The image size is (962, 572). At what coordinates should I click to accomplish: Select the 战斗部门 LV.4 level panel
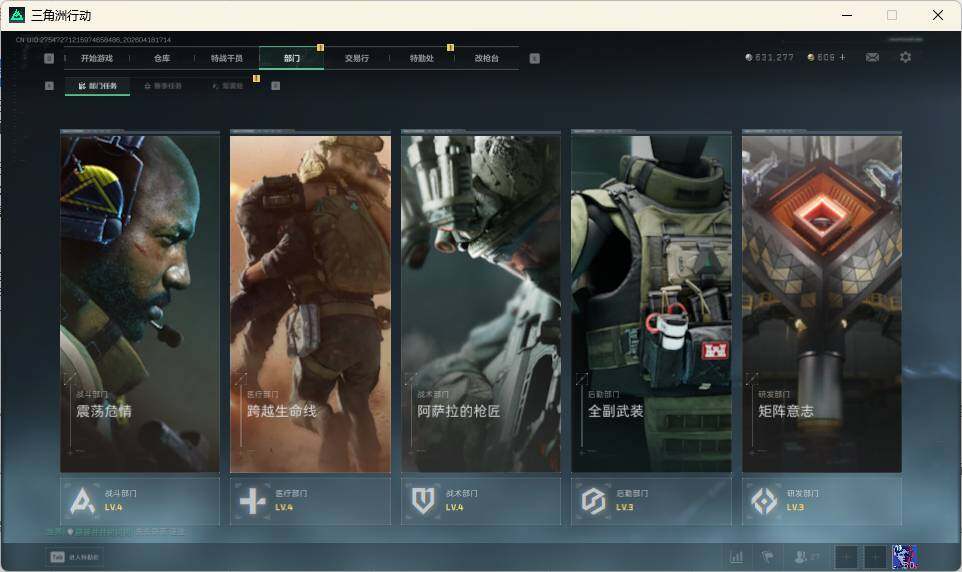pos(140,501)
